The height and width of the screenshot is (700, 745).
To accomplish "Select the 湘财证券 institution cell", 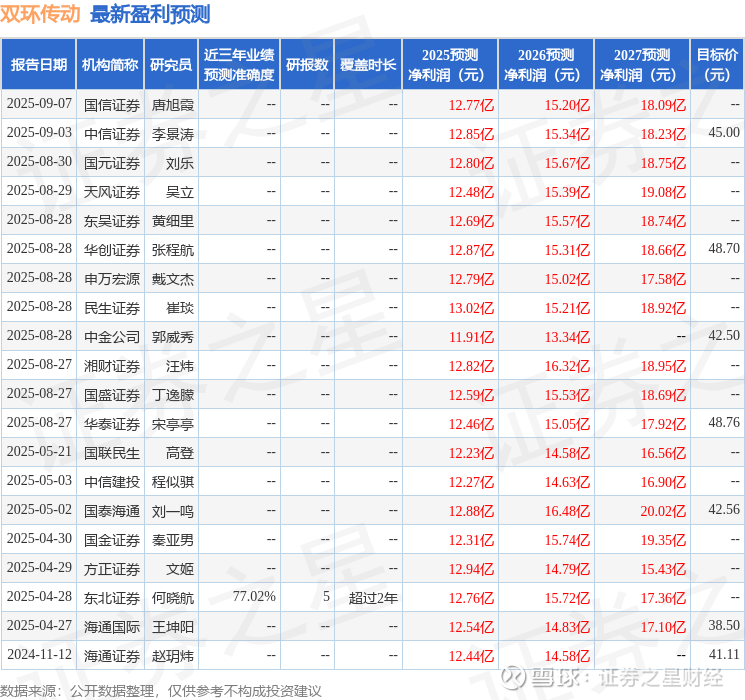I will tap(112, 366).
